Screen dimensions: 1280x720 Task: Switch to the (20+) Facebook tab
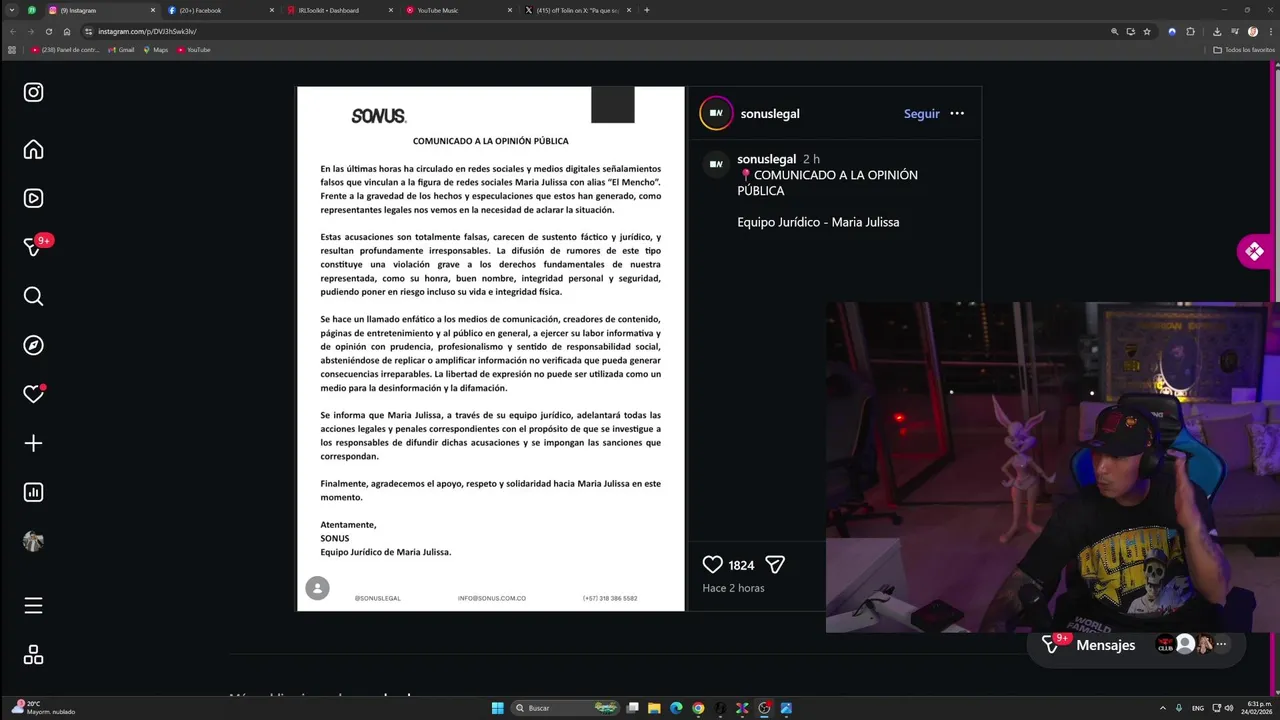(x=220, y=10)
